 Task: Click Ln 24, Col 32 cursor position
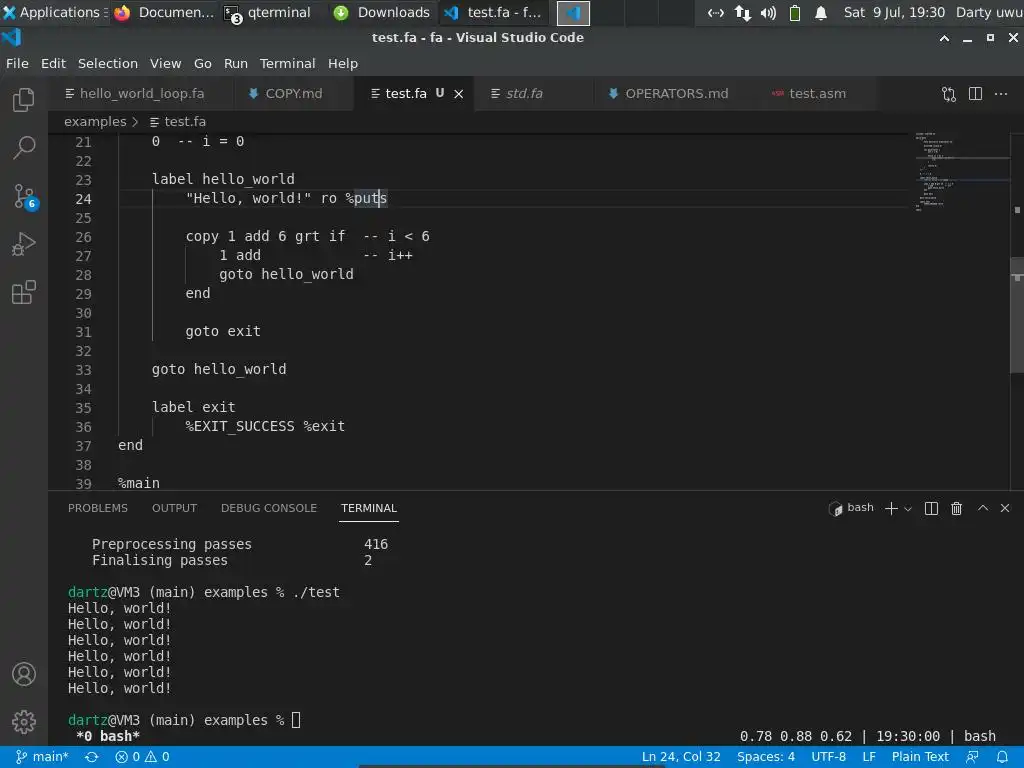point(681,757)
